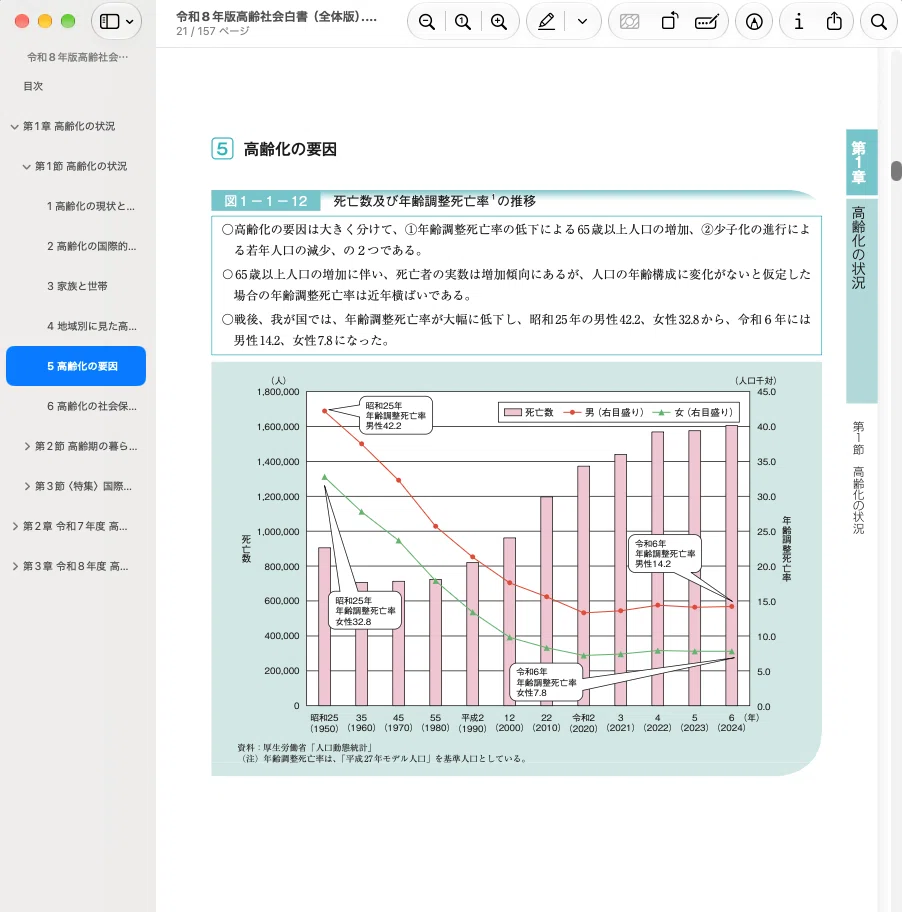902x912 pixels.
Task: Go to 6 高齢化の社会保… entry
Action: [x=92, y=407]
